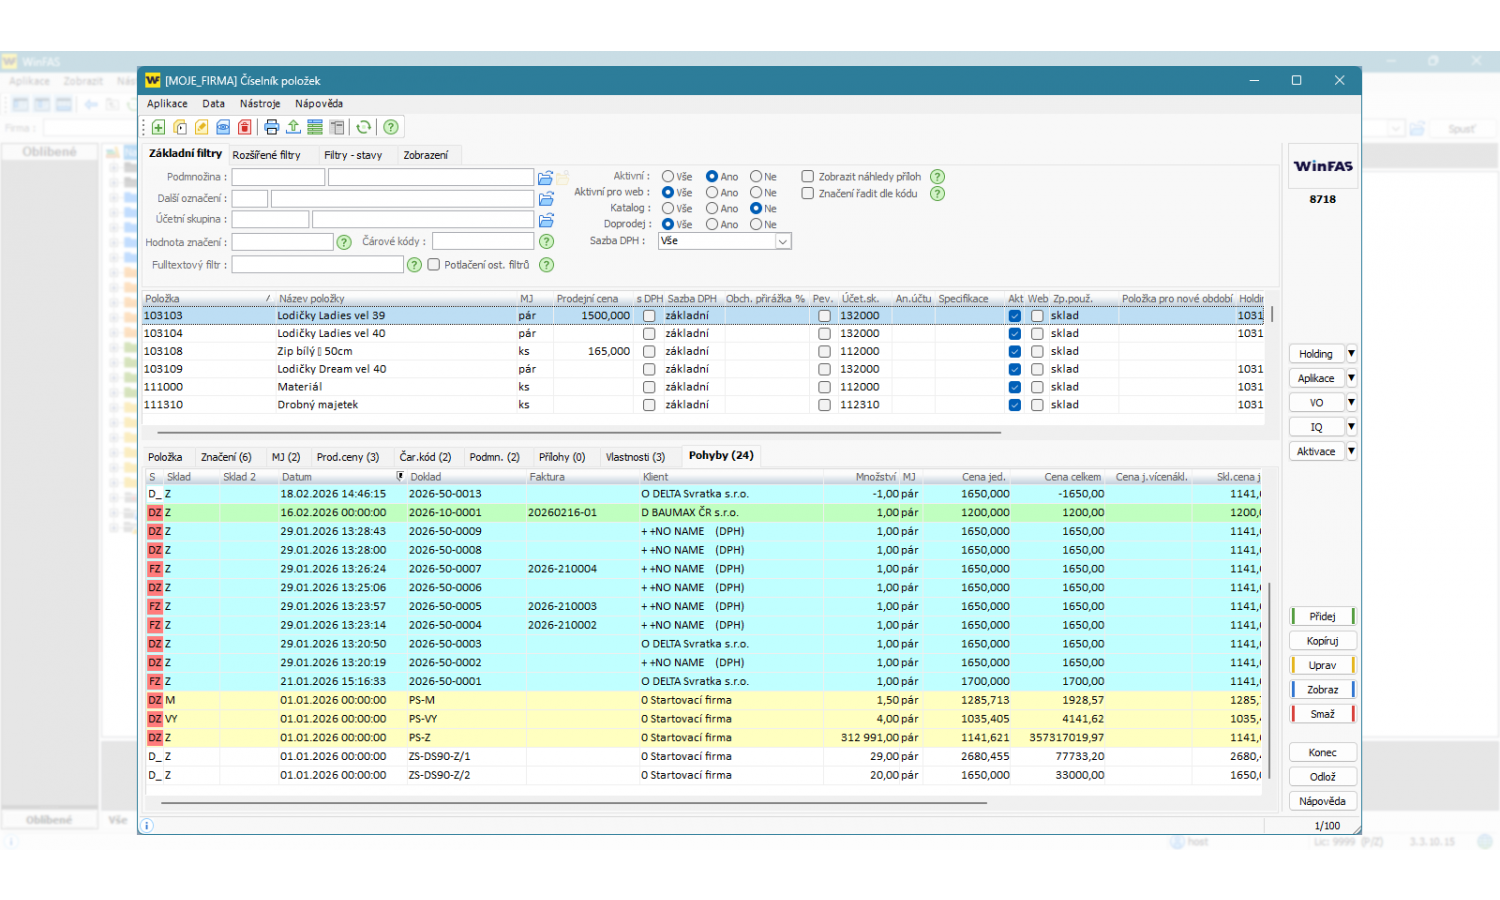Click the blue export upload arrow icon

pos(293,127)
